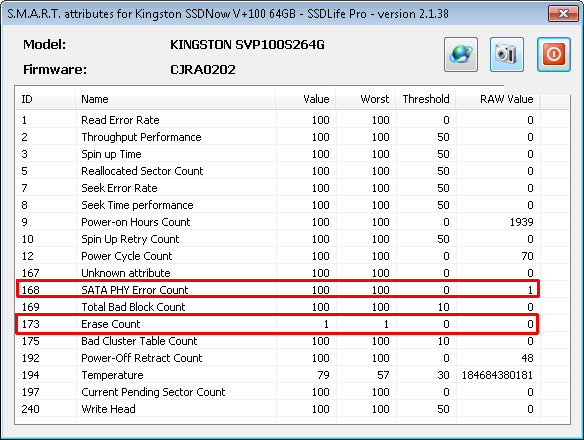Select the Temperature attribute row

pyautogui.click(x=277, y=375)
